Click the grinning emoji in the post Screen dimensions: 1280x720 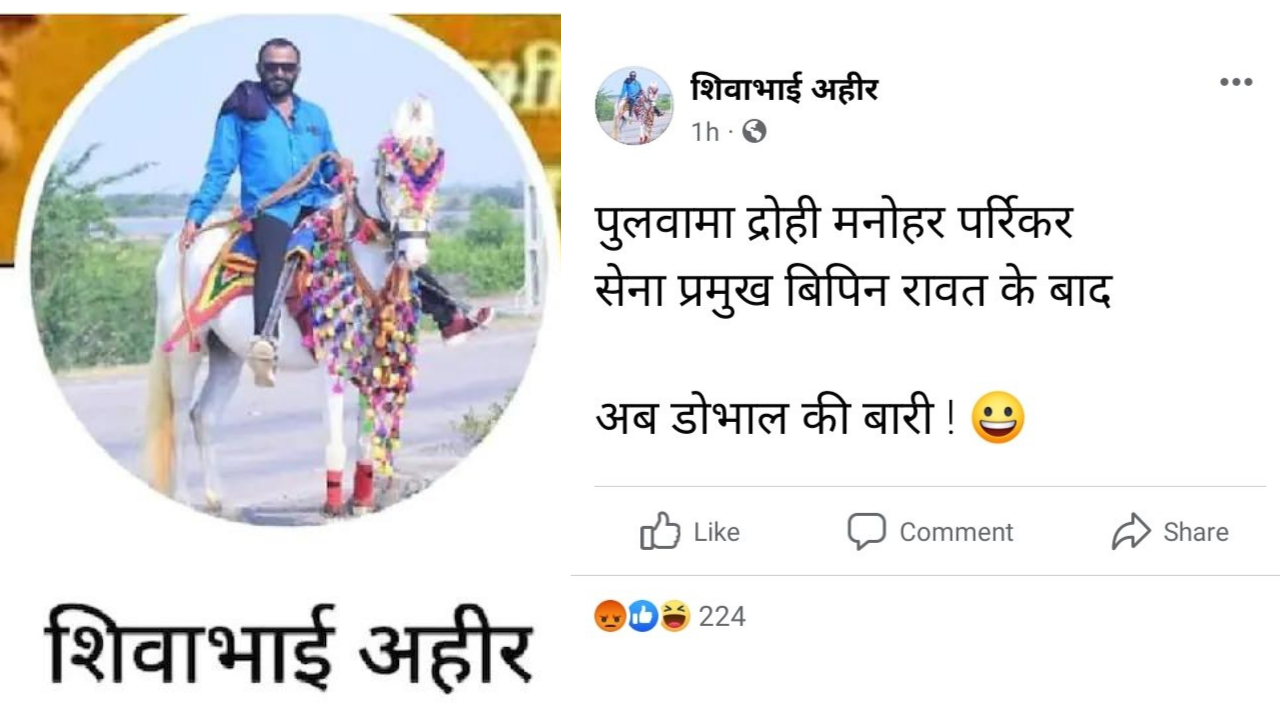[x=998, y=418]
